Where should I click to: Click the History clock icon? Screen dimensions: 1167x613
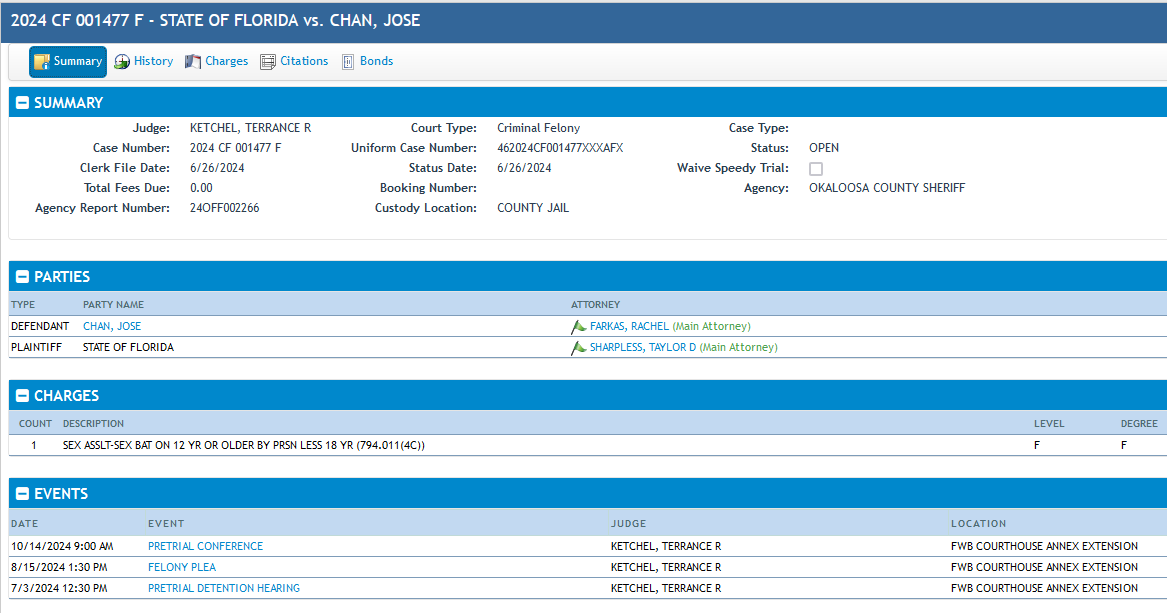tap(122, 62)
